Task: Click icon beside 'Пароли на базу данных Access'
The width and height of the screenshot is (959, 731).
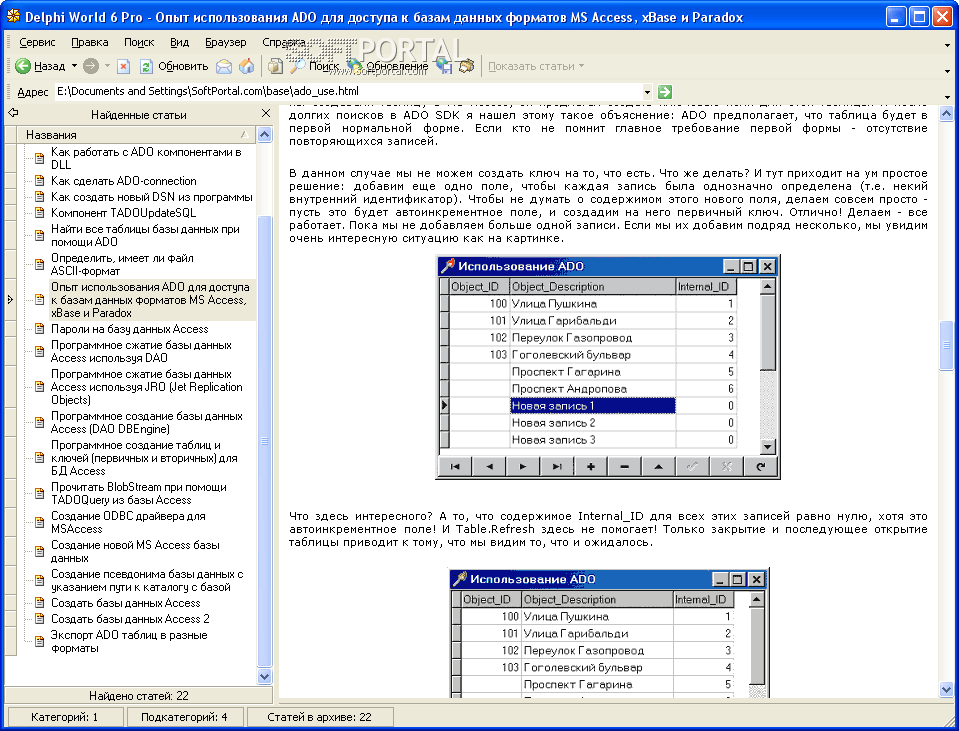Action: [x=40, y=329]
